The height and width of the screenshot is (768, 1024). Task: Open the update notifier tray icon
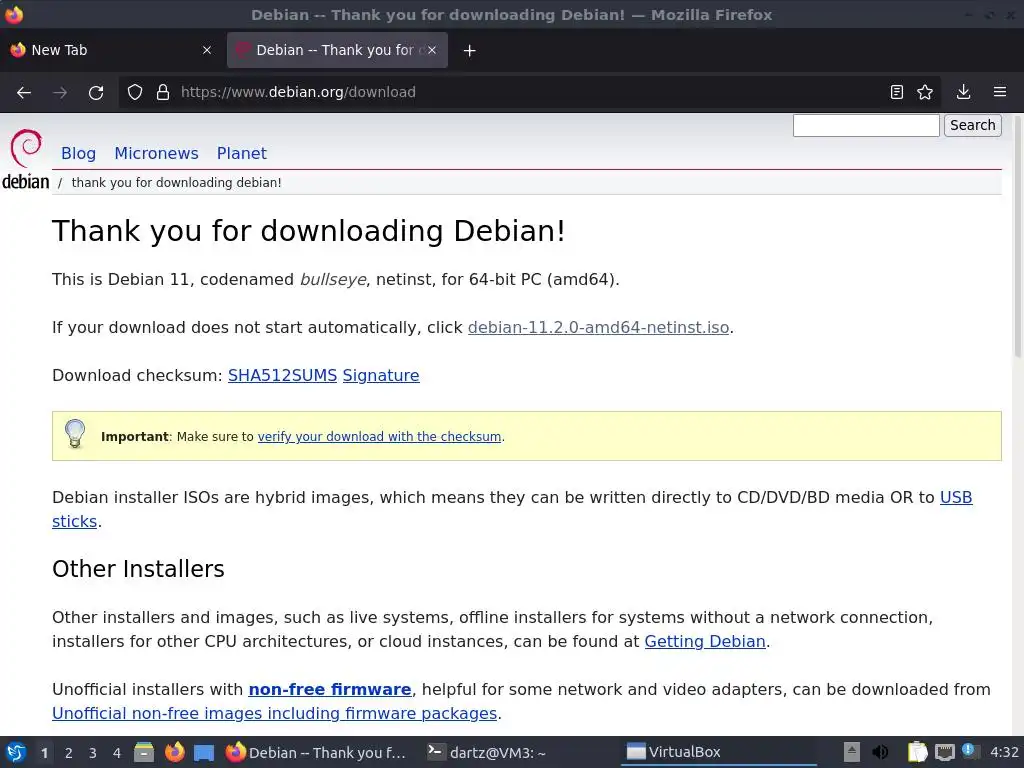coord(968,751)
